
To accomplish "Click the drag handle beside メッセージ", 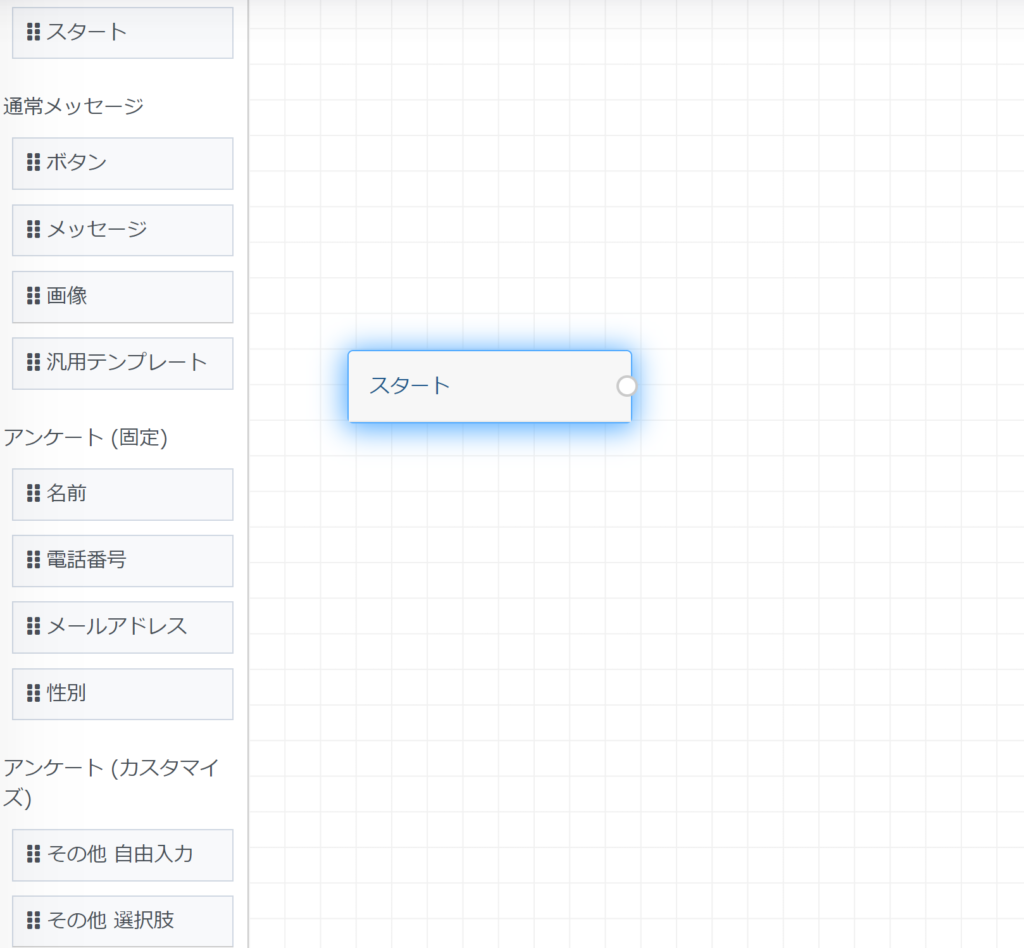I will 33,230.
